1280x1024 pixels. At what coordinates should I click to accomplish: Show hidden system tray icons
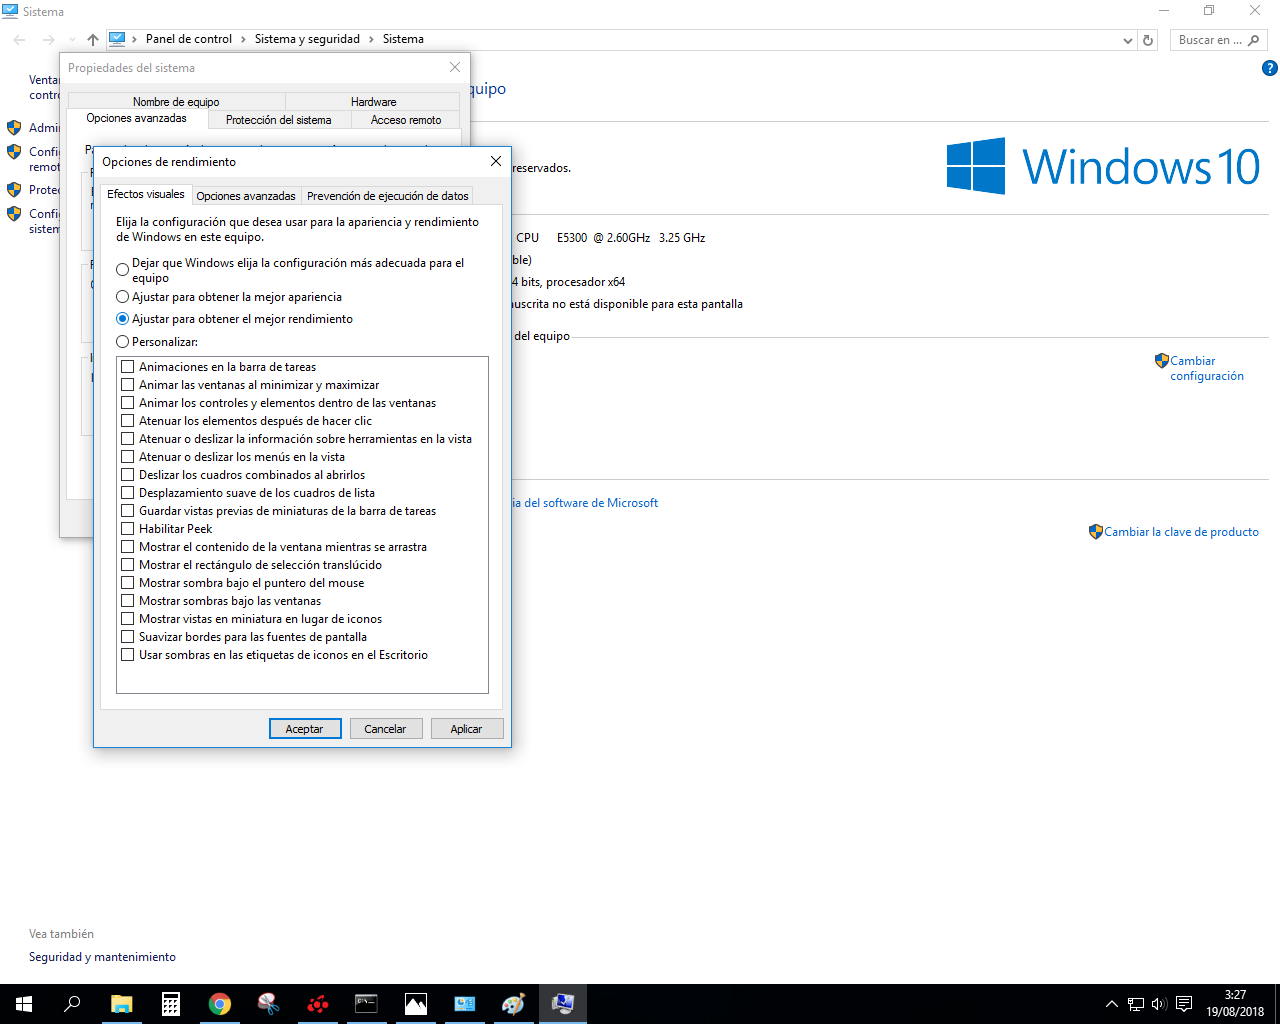pyautogui.click(x=1111, y=1004)
